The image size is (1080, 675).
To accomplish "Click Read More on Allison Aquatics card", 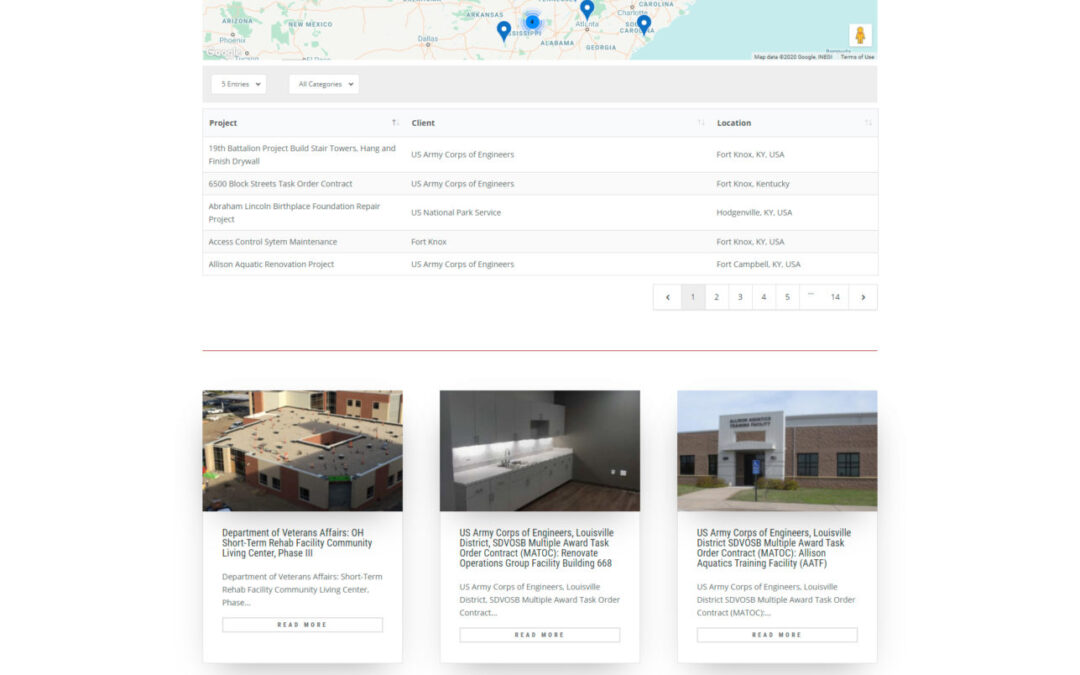I will pyautogui.click(x=777, y=635).
